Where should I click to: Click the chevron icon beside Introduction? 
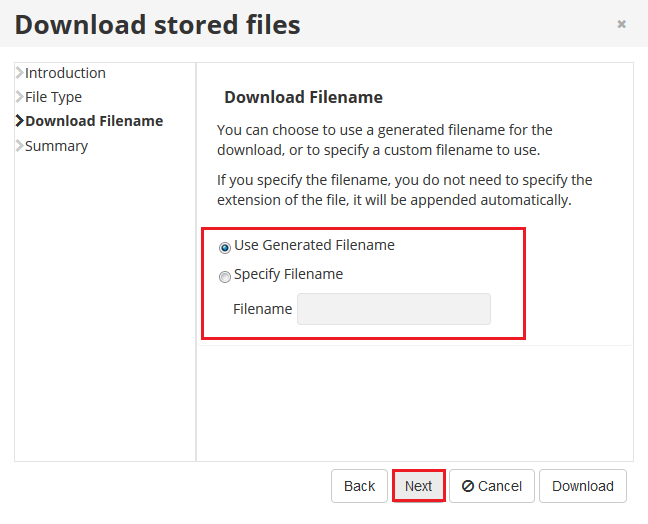(19, 73)
